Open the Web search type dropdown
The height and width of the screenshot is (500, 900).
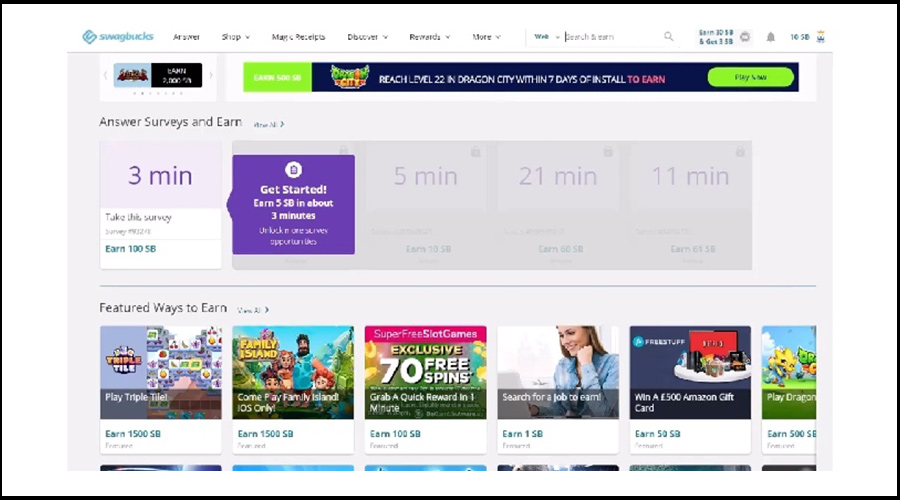coord(546,37)
